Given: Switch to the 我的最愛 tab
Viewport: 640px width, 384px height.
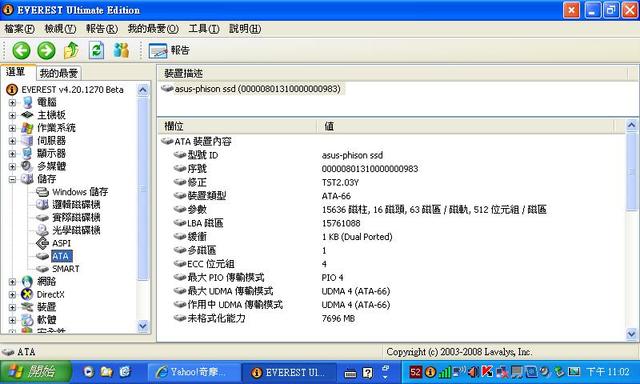Looking at the screenshot, I should 59,73.
